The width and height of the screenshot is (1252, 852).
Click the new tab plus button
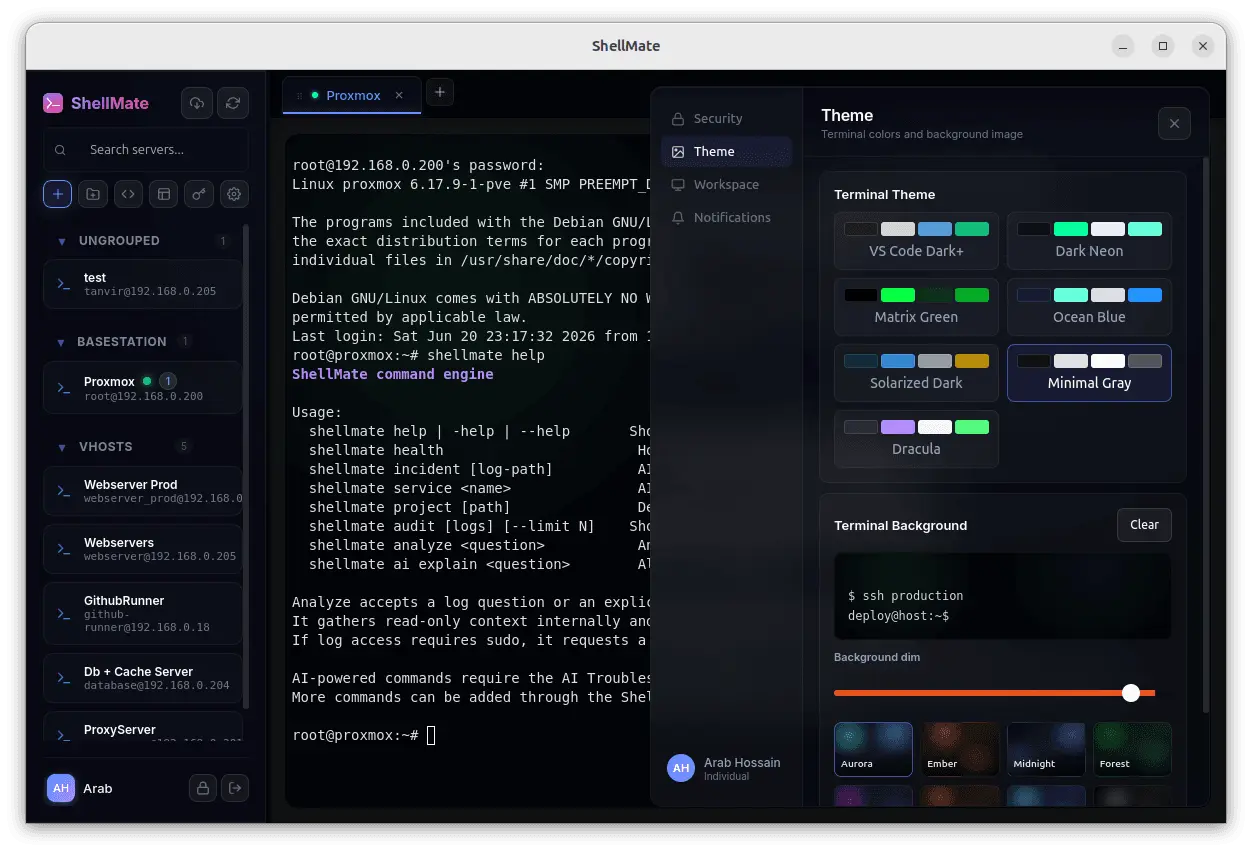(440, 93)
